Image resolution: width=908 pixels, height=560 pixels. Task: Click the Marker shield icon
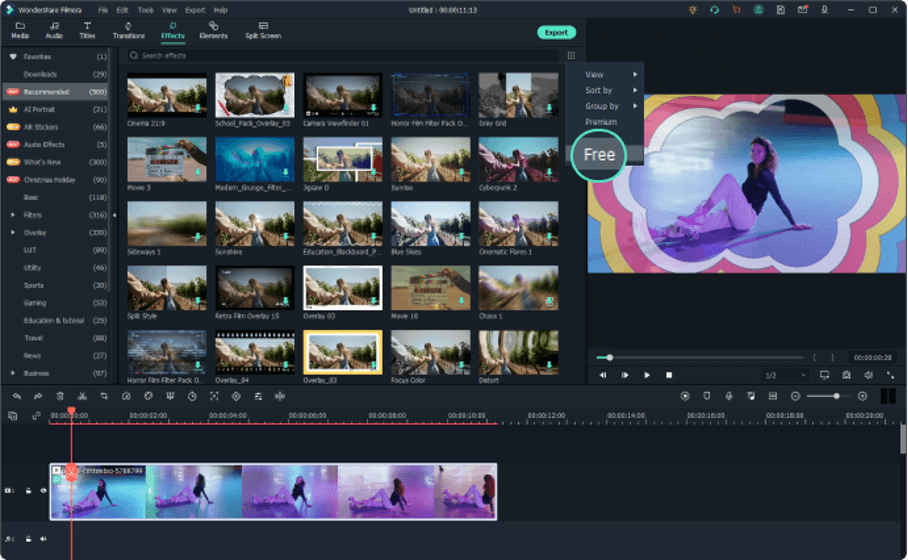[x=707, y=396]
